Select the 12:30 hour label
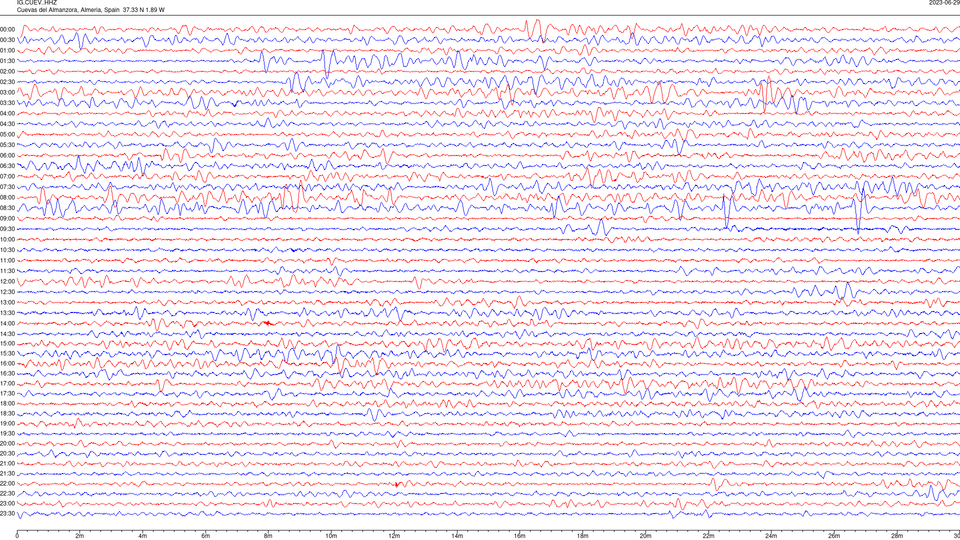960x540 pixels. point(7,291)
